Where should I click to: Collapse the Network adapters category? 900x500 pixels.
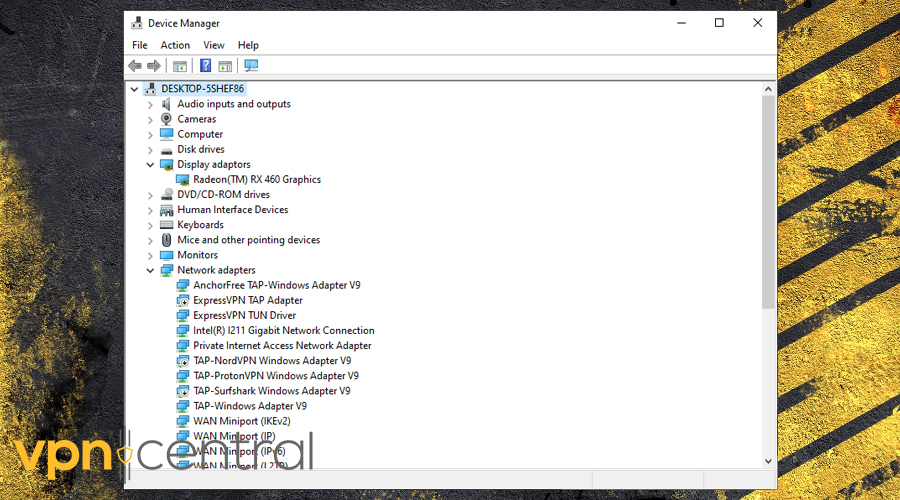pos(151,270)
